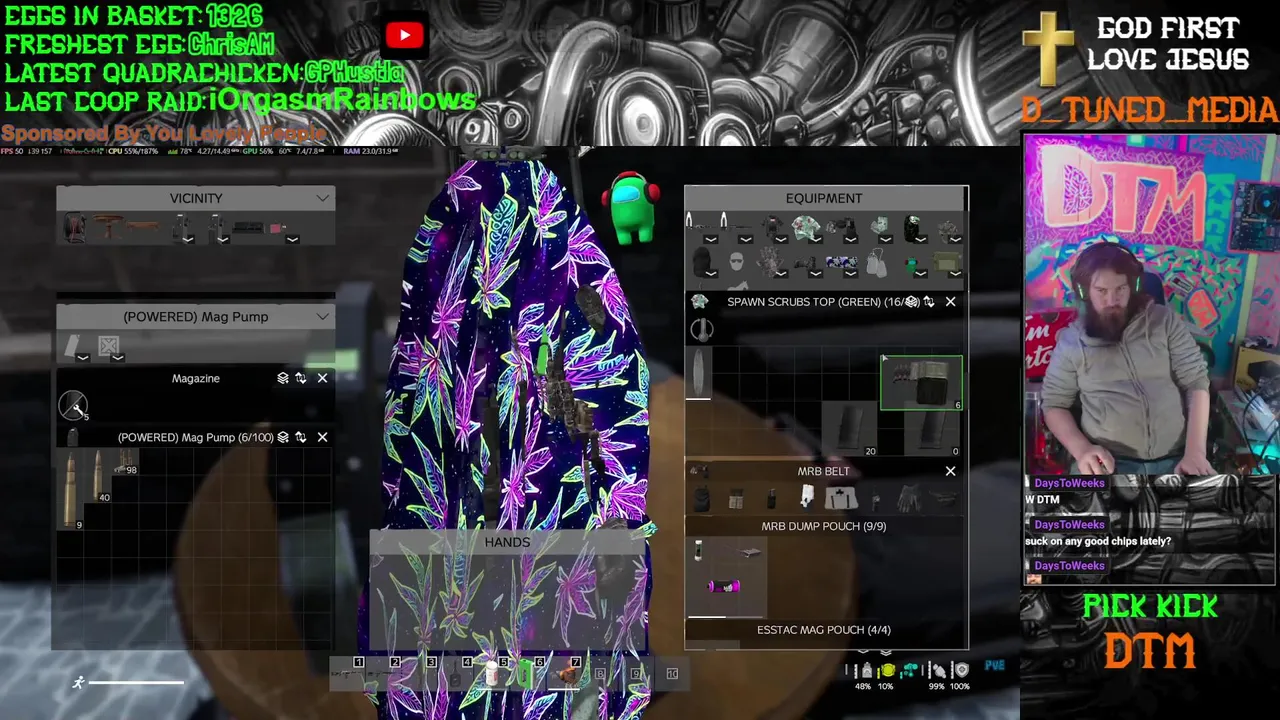Select the olive pouch in Equipment
The height and width of the screenshot is (720, 1280).
(x=946, y=263)
